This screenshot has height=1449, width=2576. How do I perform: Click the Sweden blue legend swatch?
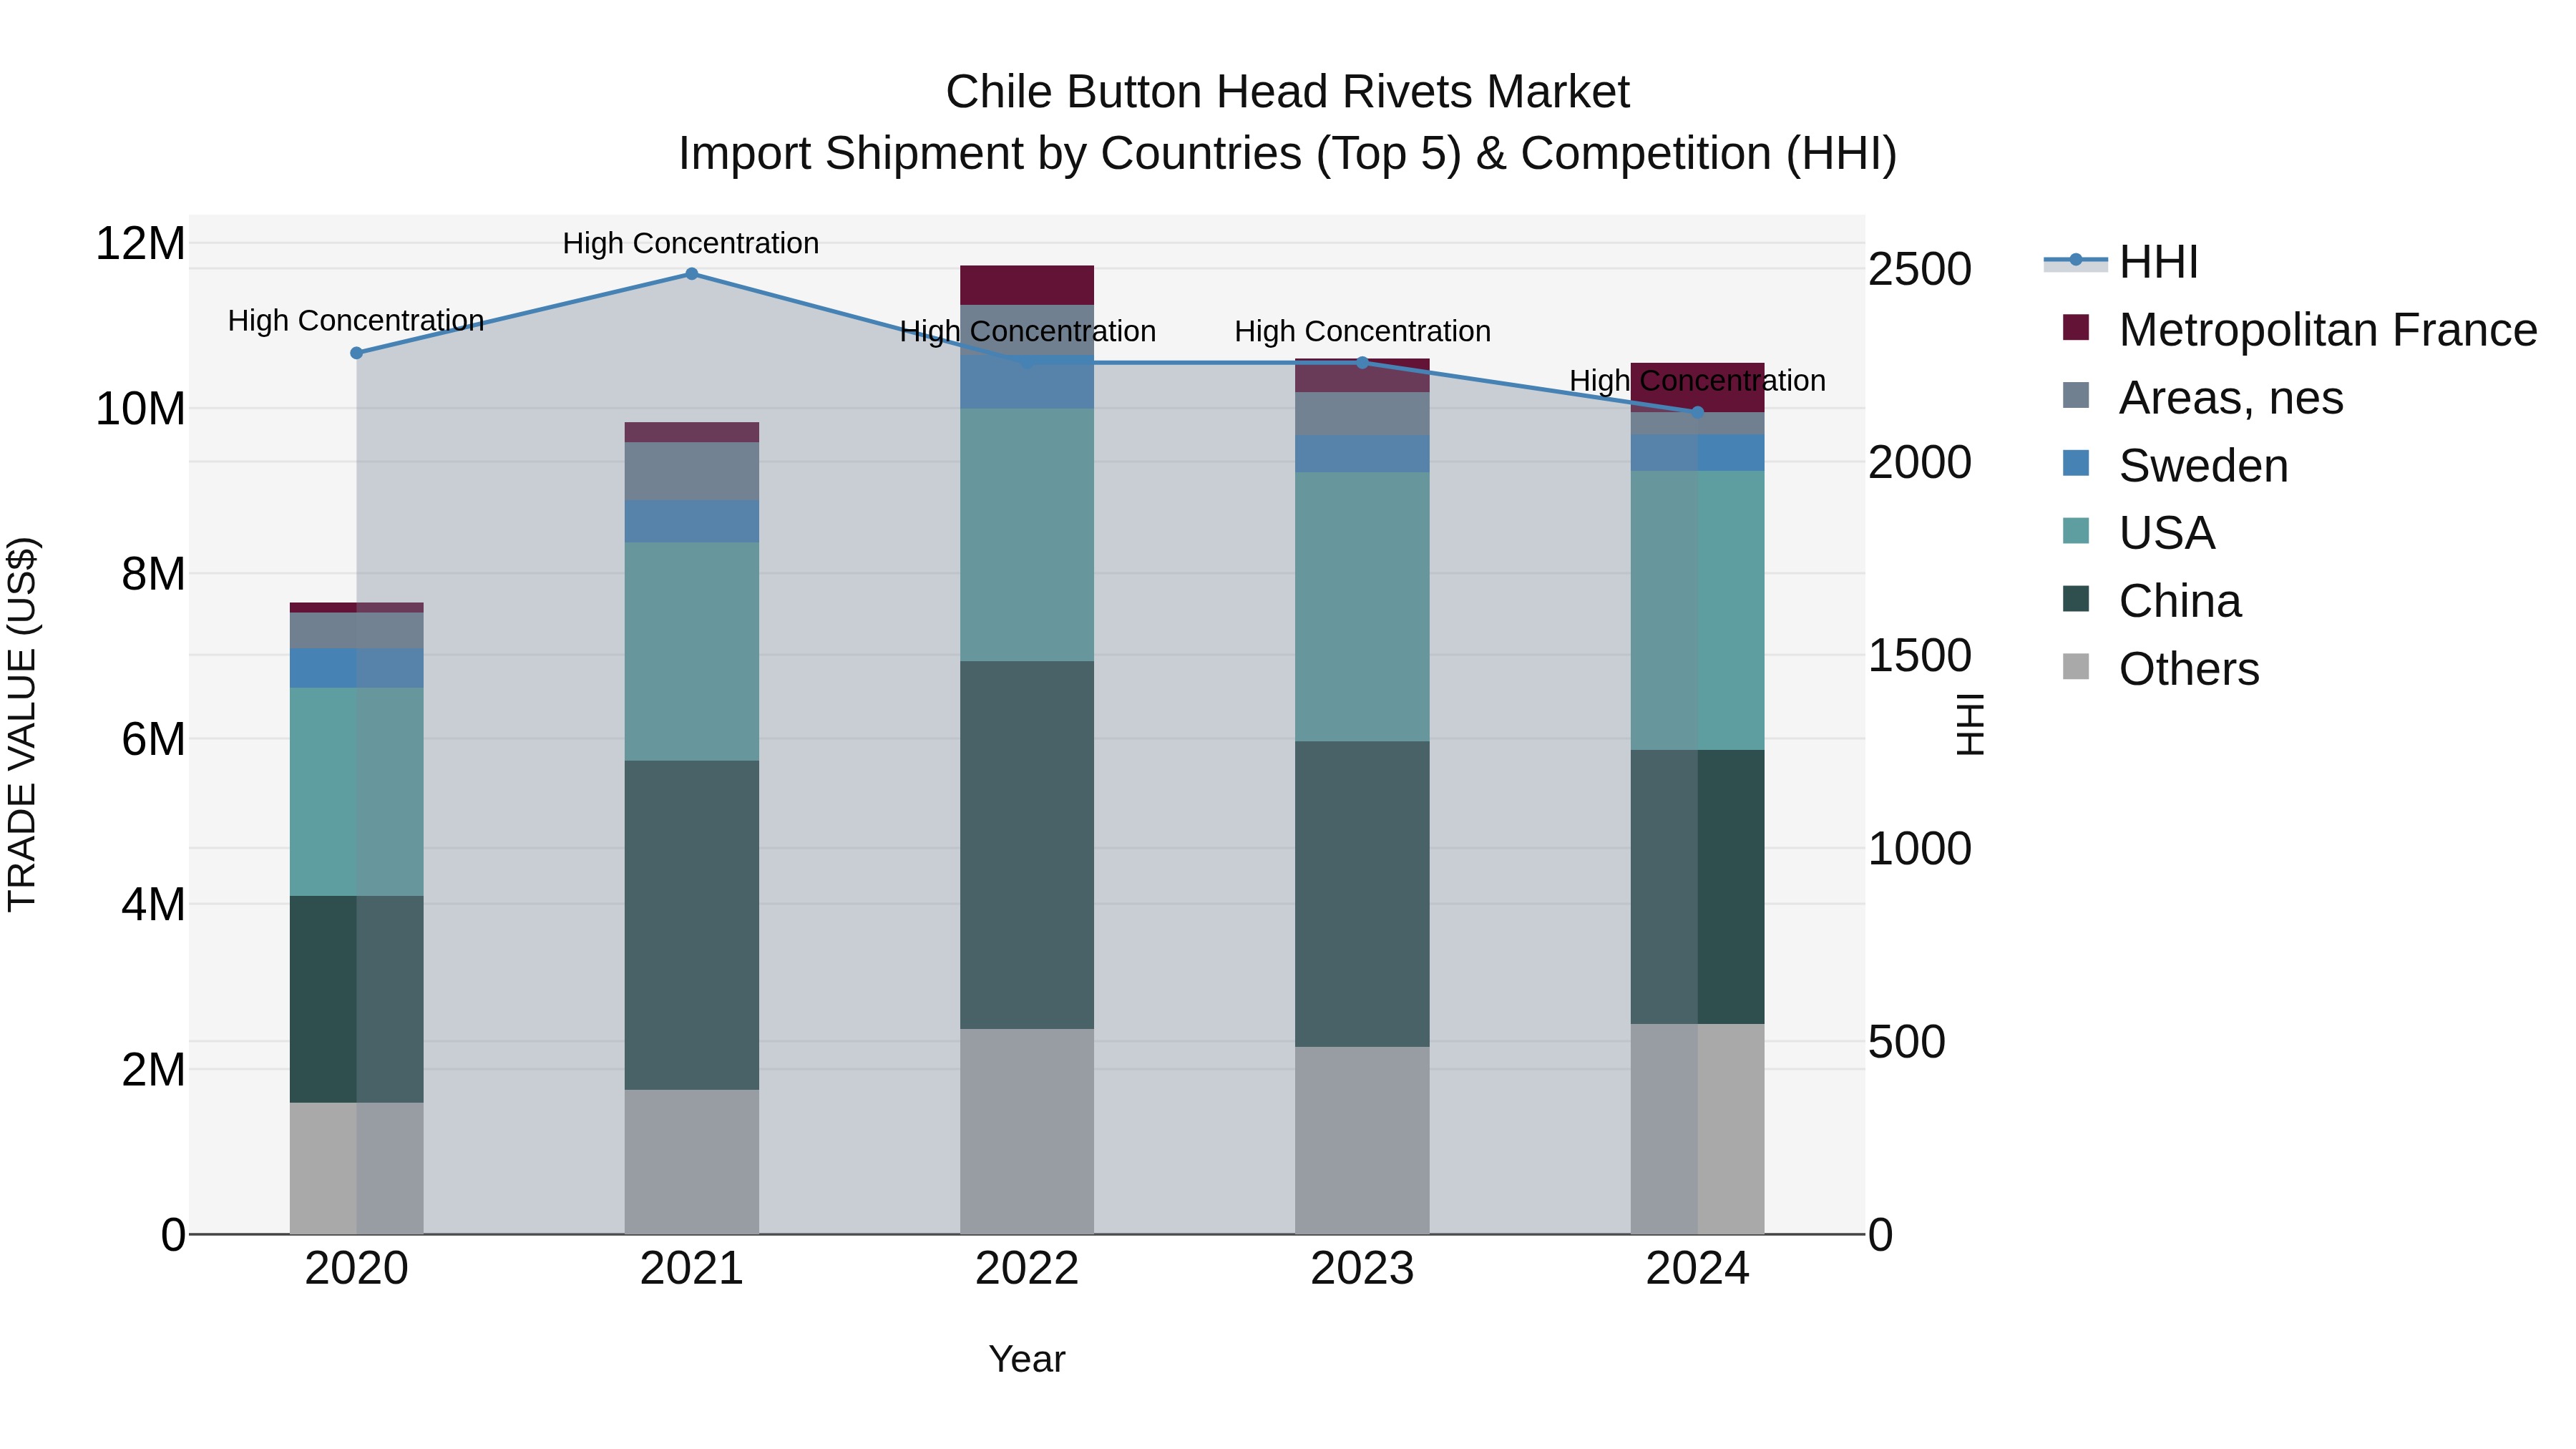click(2076, 463)
